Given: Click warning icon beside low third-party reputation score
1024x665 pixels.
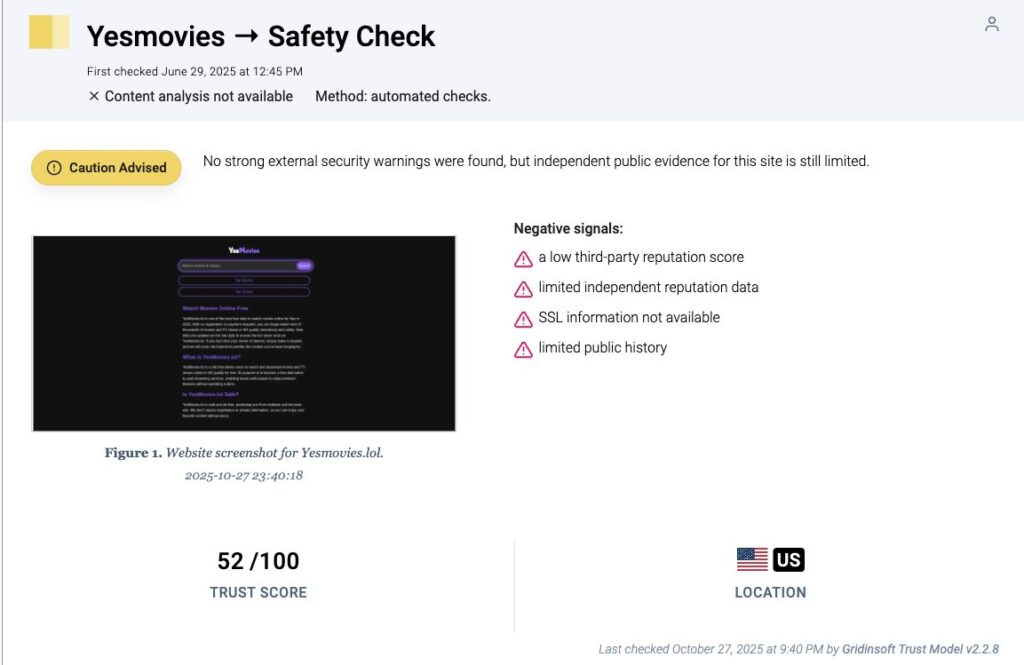Looking at the screenshot, I should [523, 259].
